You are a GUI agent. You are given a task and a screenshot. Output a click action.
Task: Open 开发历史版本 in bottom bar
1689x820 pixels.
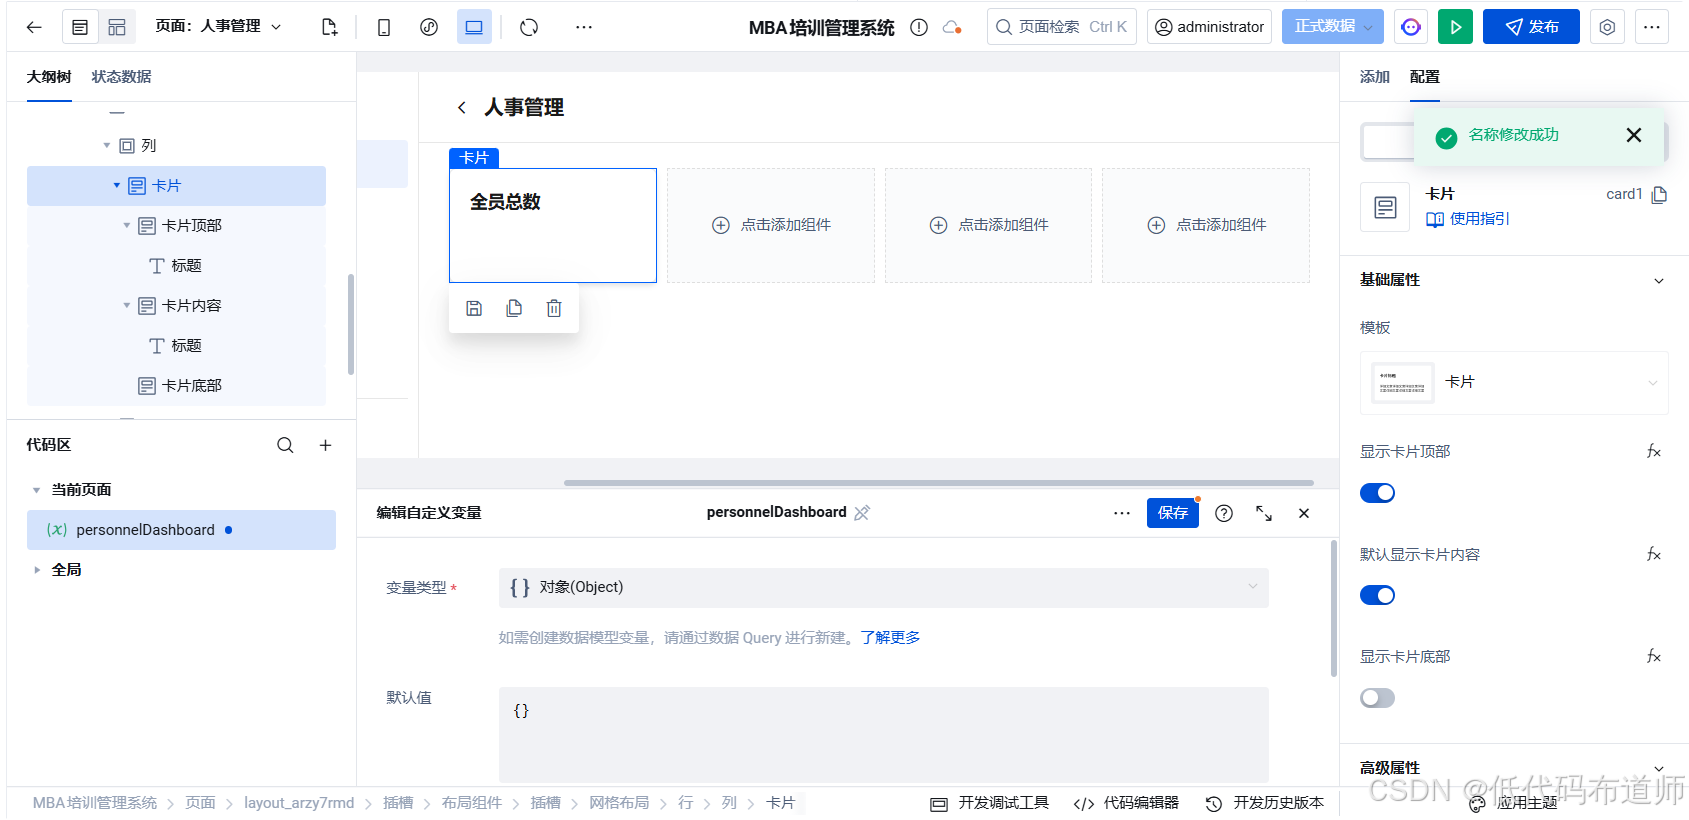tap(1265, 803)
